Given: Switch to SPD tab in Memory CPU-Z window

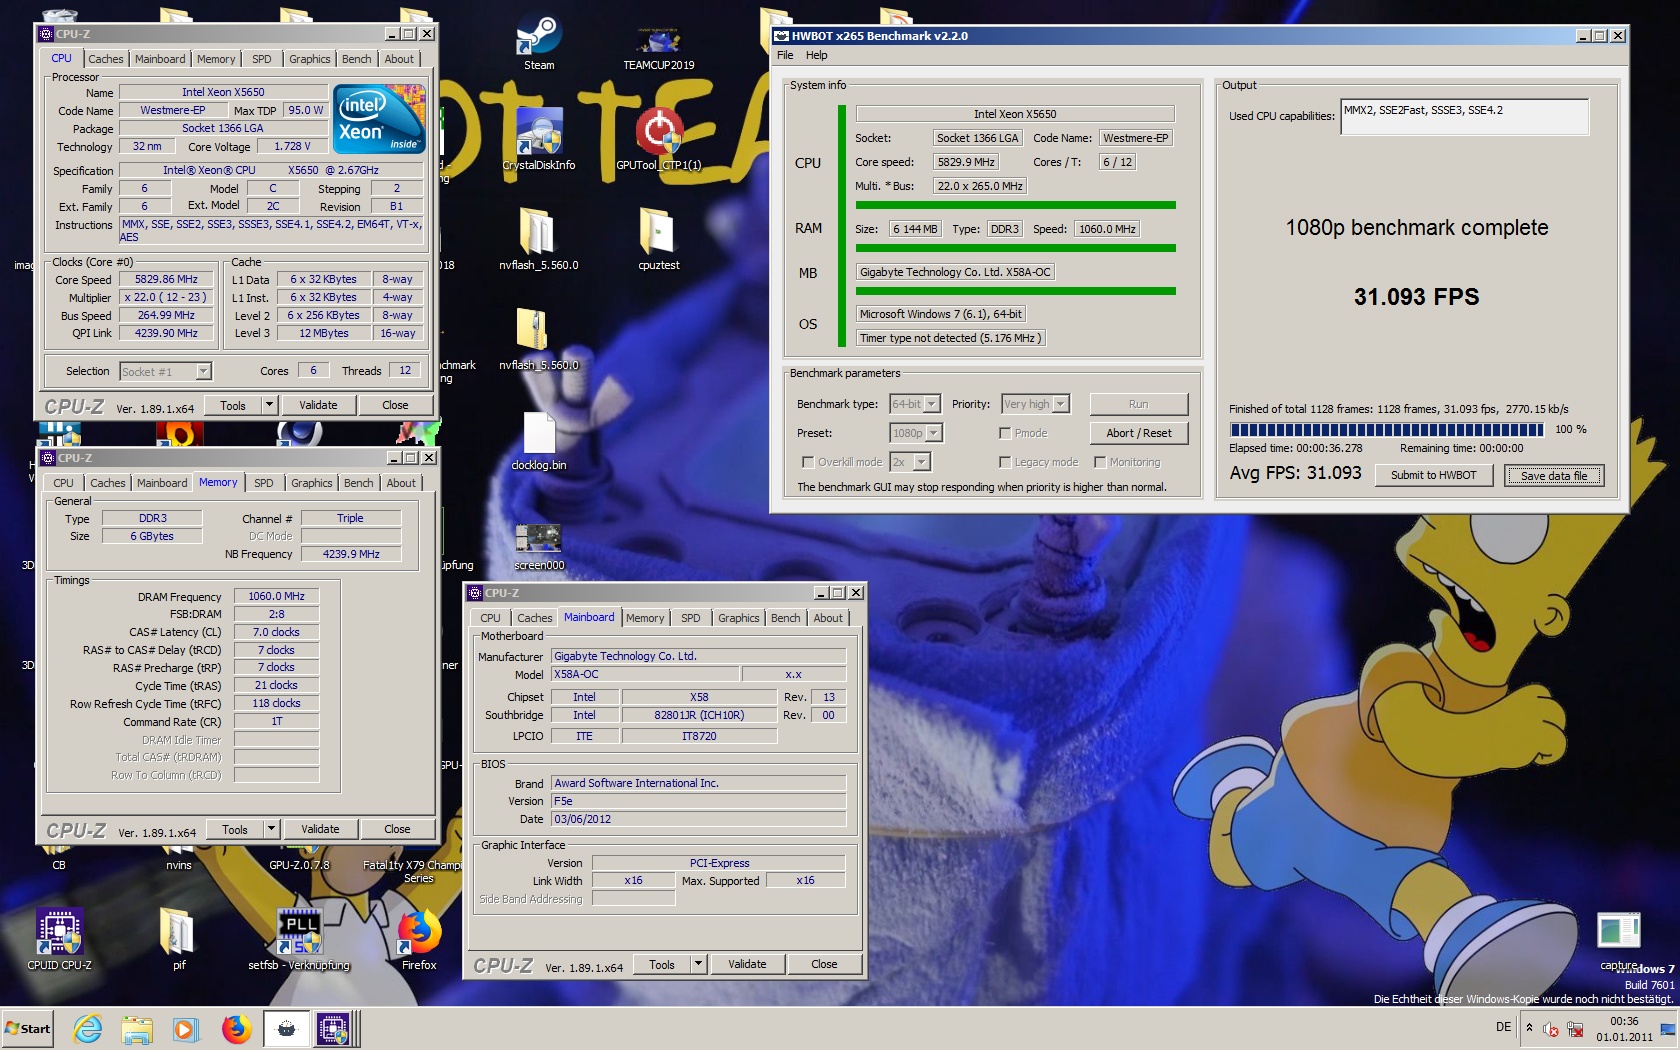Looking at the screenshot, I should (x=263, y=483).
